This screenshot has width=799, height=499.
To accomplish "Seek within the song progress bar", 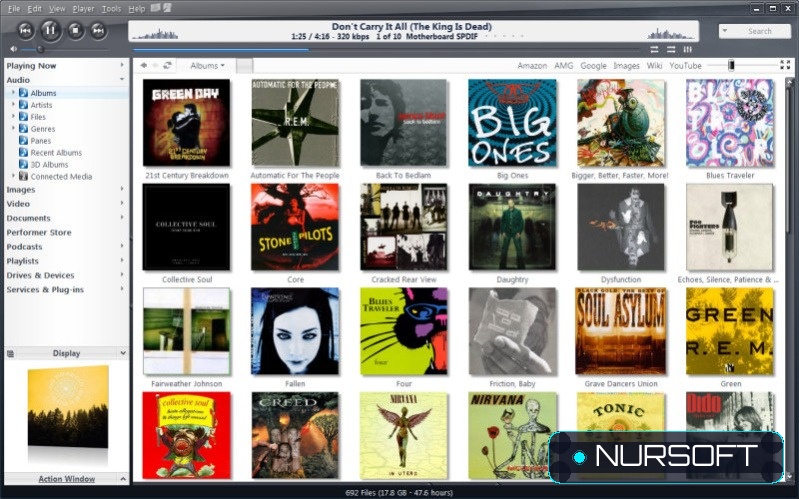I will point(386,50).
